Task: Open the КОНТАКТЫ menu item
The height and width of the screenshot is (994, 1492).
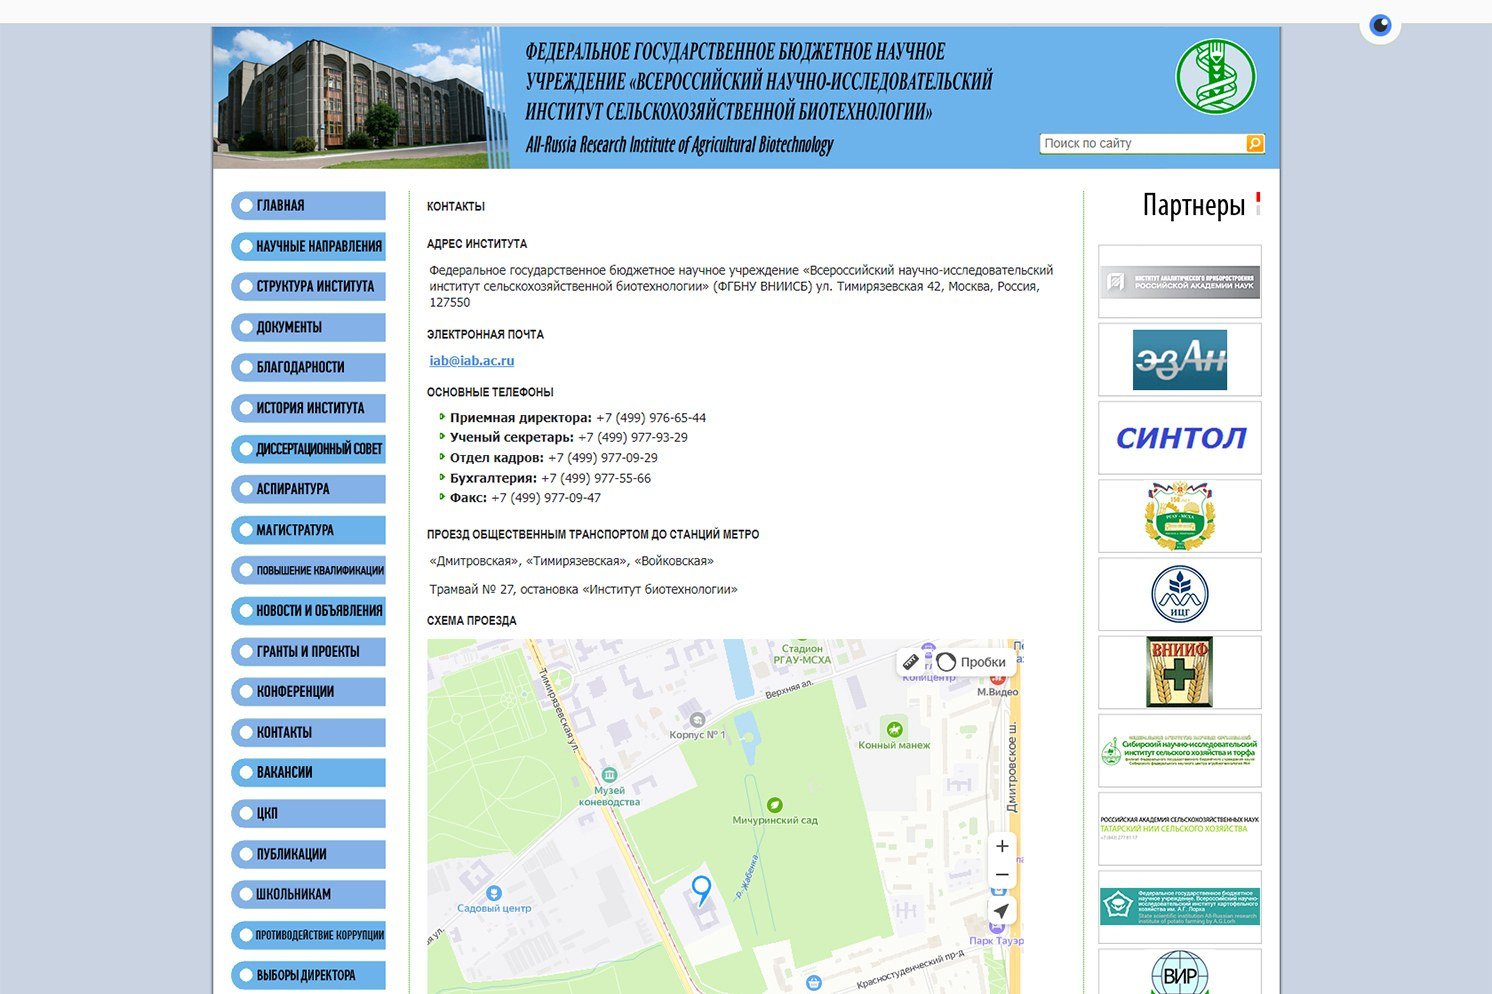Action: 308,732
